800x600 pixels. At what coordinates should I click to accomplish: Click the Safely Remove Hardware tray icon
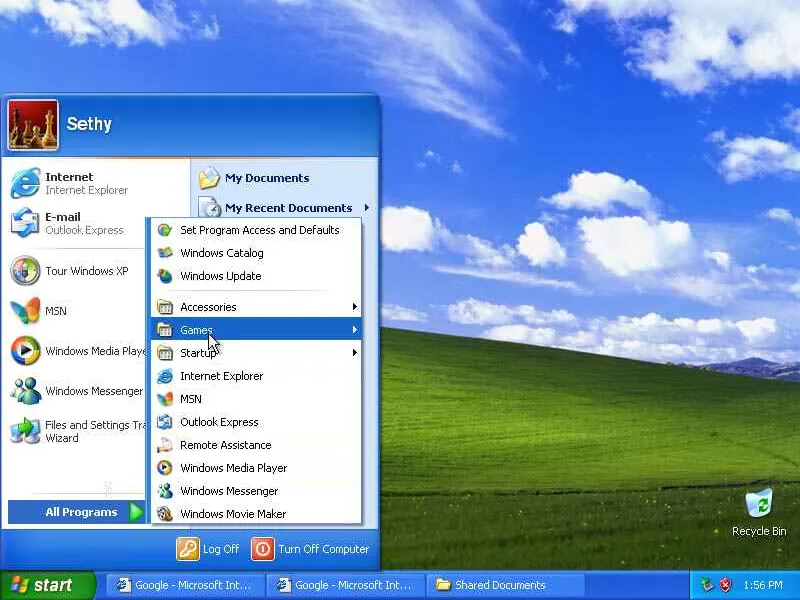coord(707,585)
